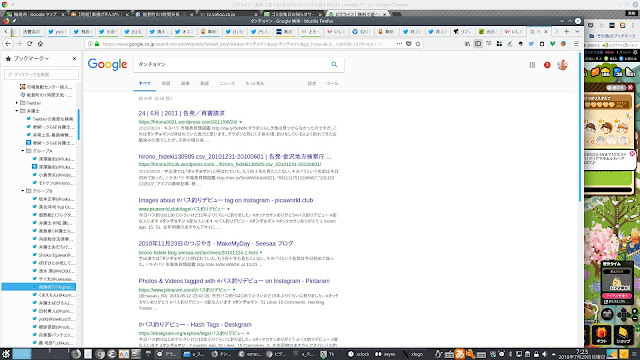
Task: Open '2010年11月23日のつぶやき' Seesaa blog result
Action: click(x=216, y=243)
